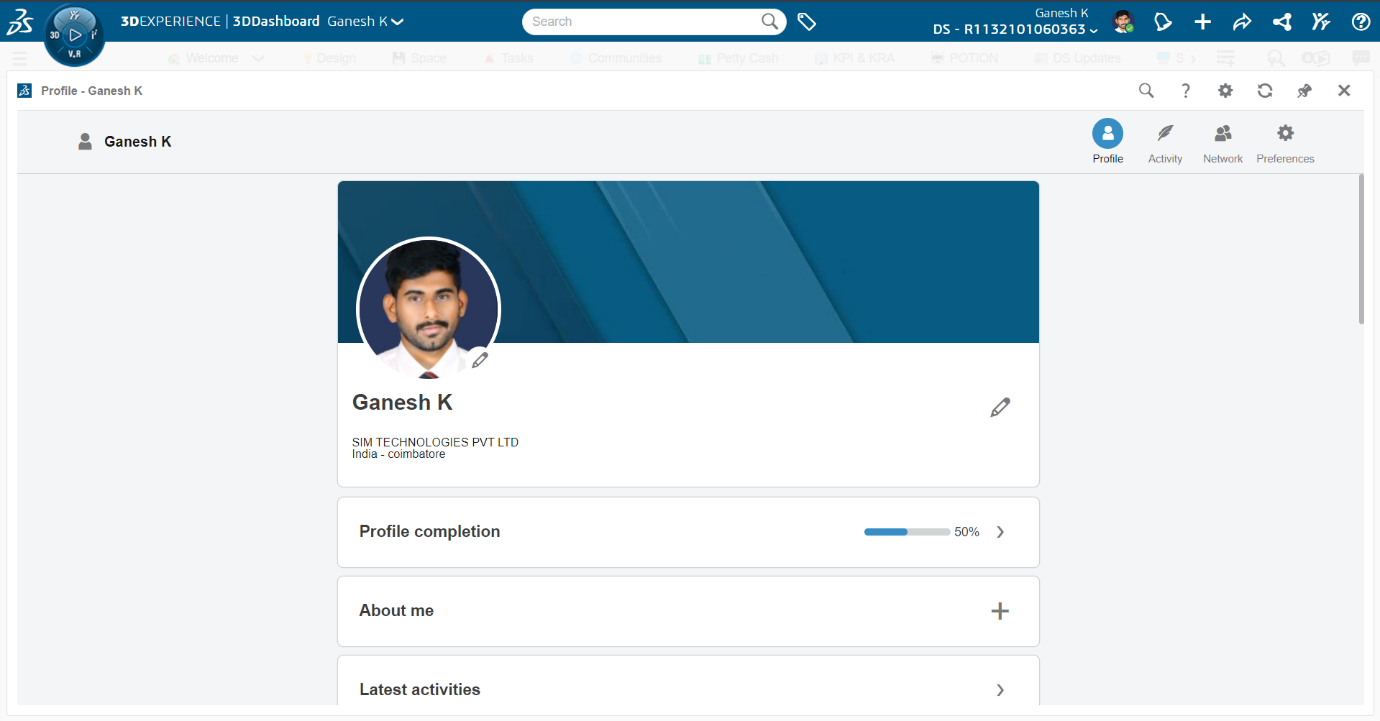Click the SIM TECHNOLOGIES PVT LTD text

tap(435, 442)
